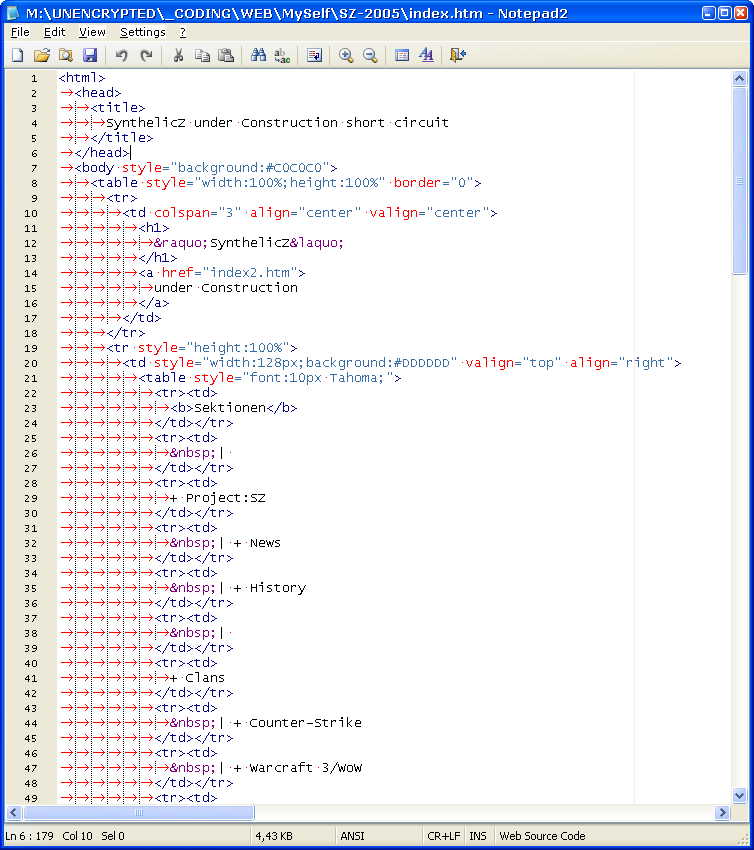Open the Settings menu
The height and width of the screenshot is (850, 754).
click(143, 33)
